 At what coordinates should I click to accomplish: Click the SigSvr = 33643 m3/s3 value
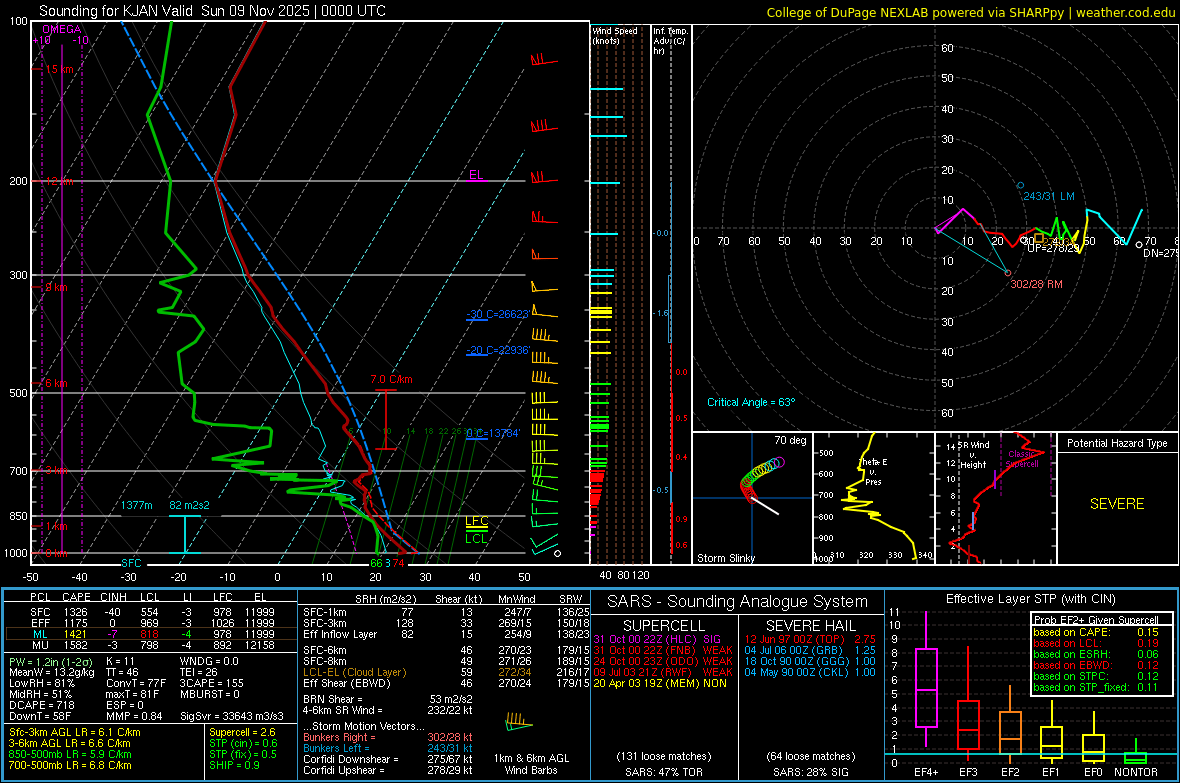pos(232,716)
